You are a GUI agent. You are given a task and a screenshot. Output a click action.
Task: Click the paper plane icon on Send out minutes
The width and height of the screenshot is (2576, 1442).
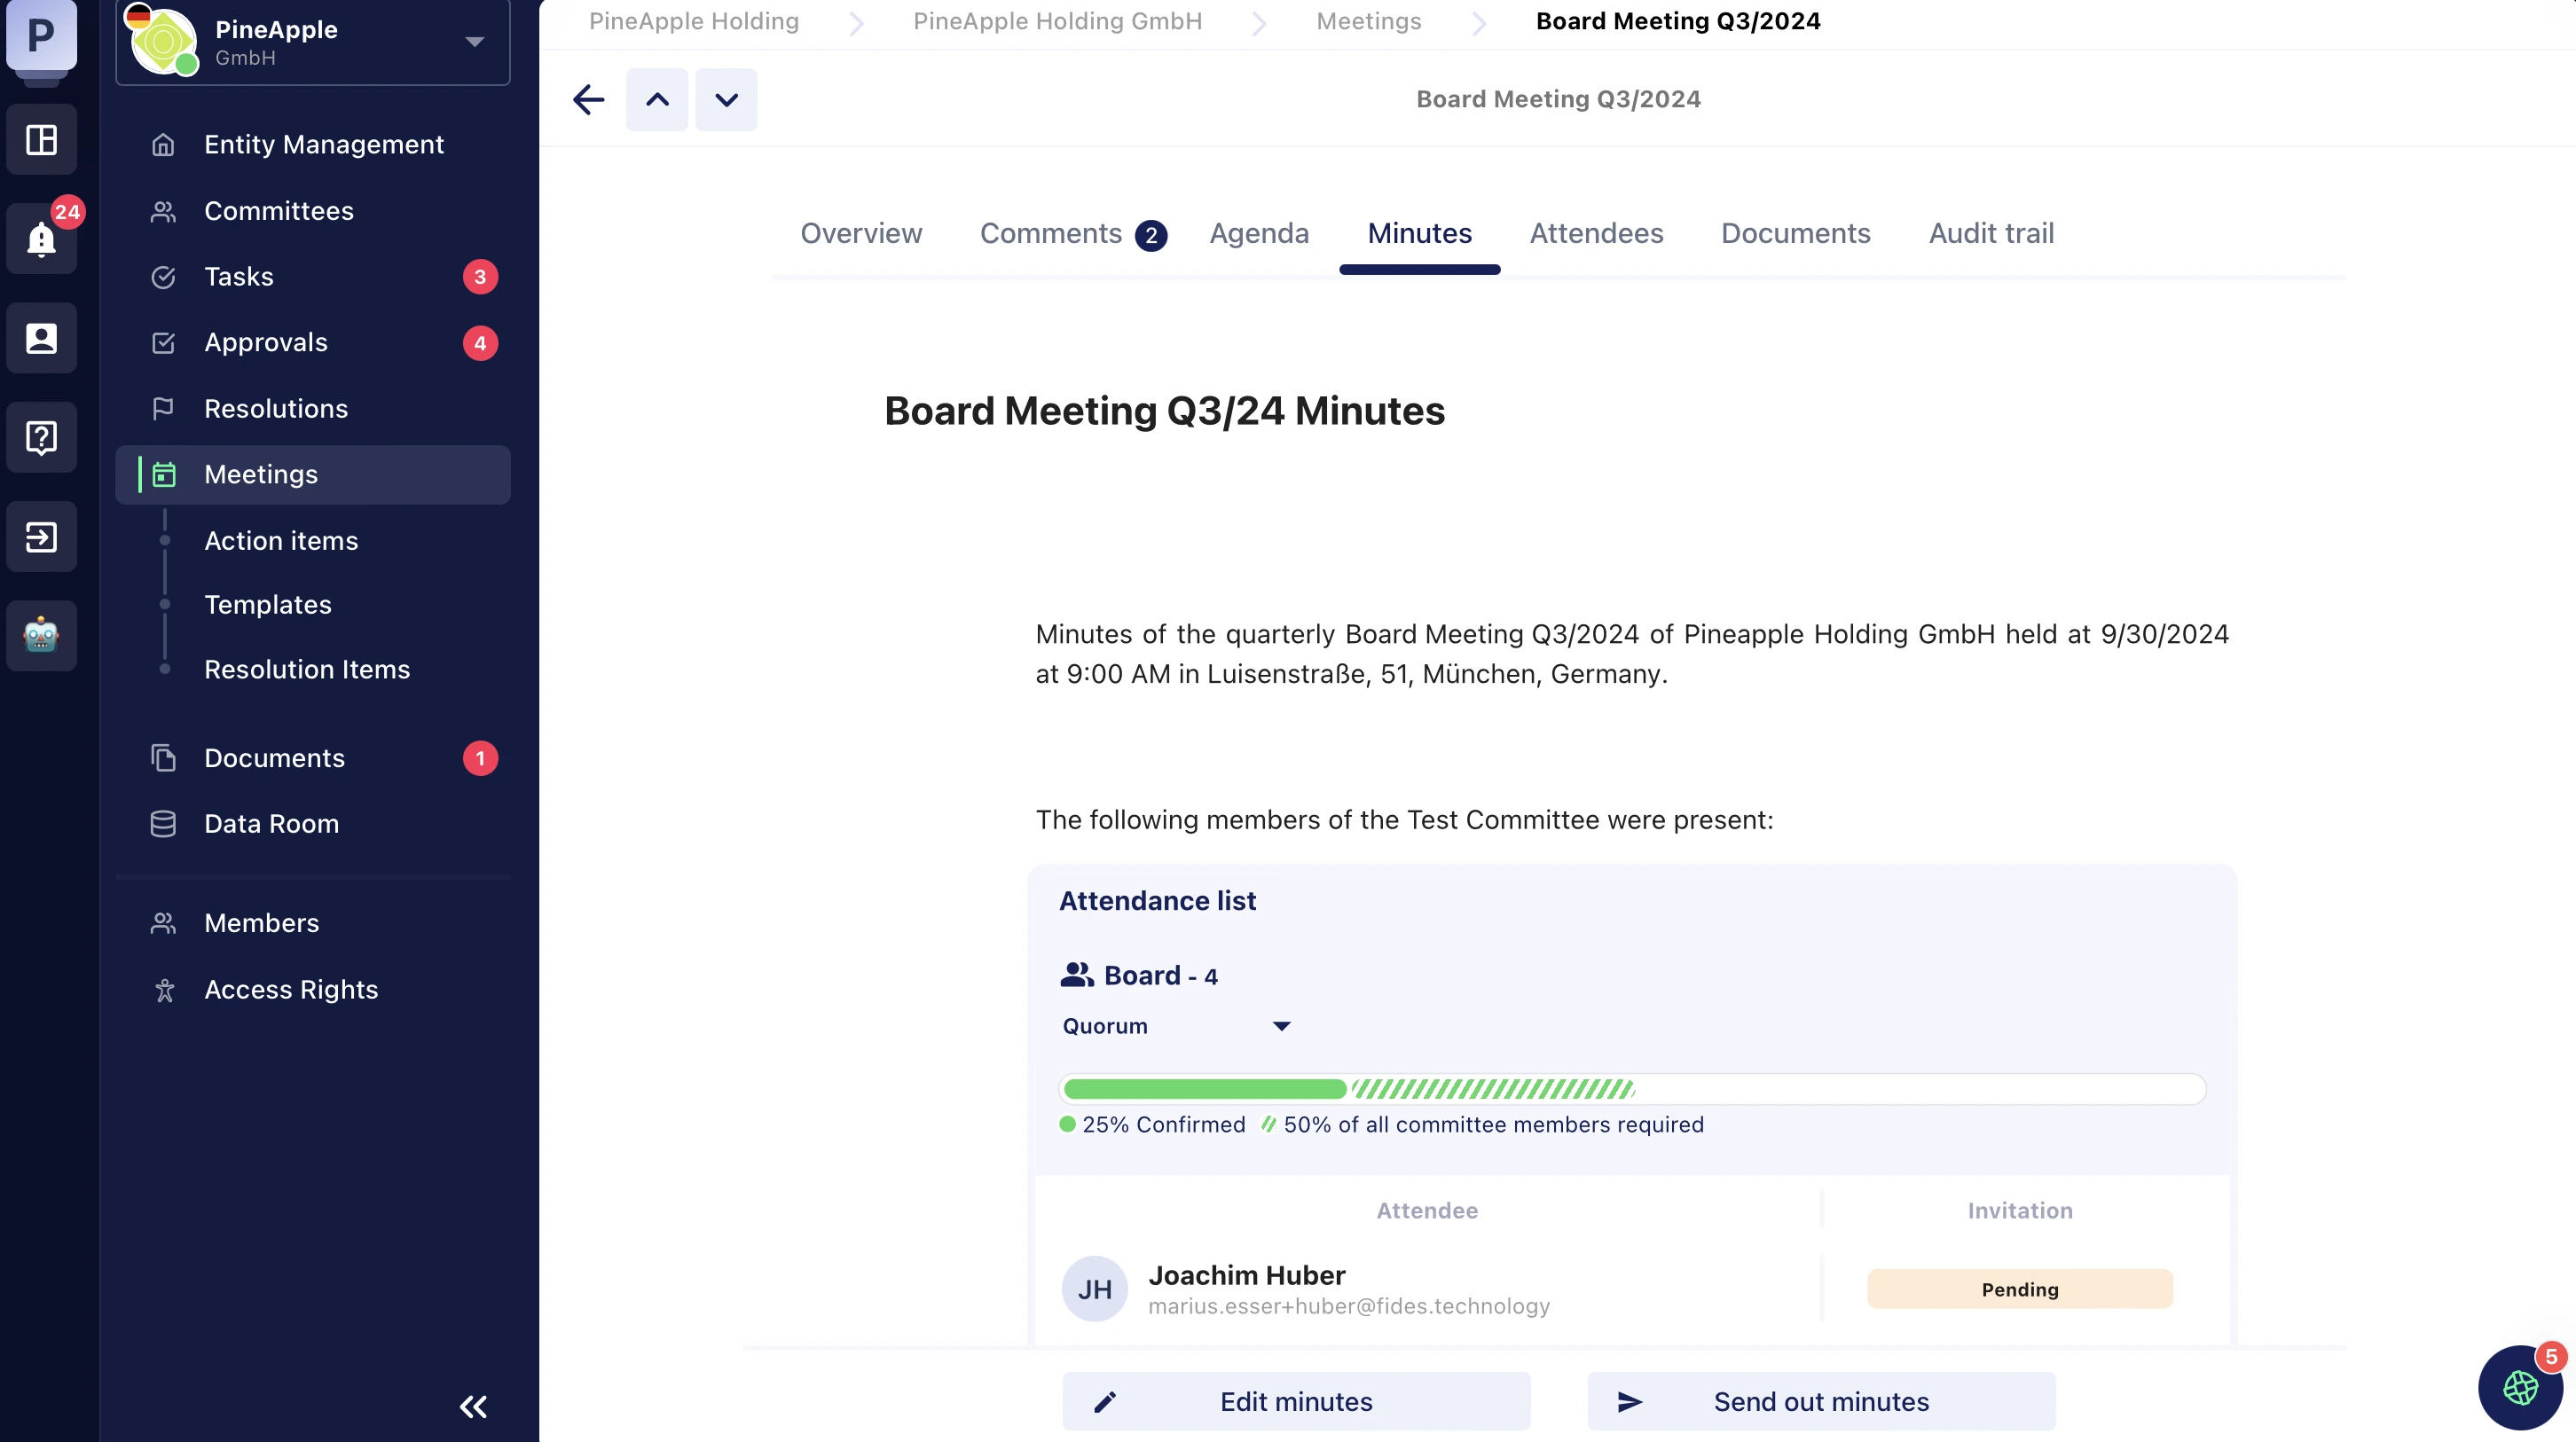click(x=1630, y=1402)
